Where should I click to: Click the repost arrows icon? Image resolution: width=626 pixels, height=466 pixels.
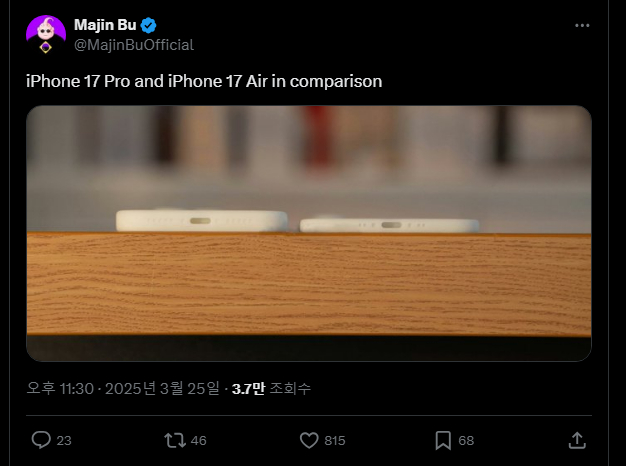175,440
